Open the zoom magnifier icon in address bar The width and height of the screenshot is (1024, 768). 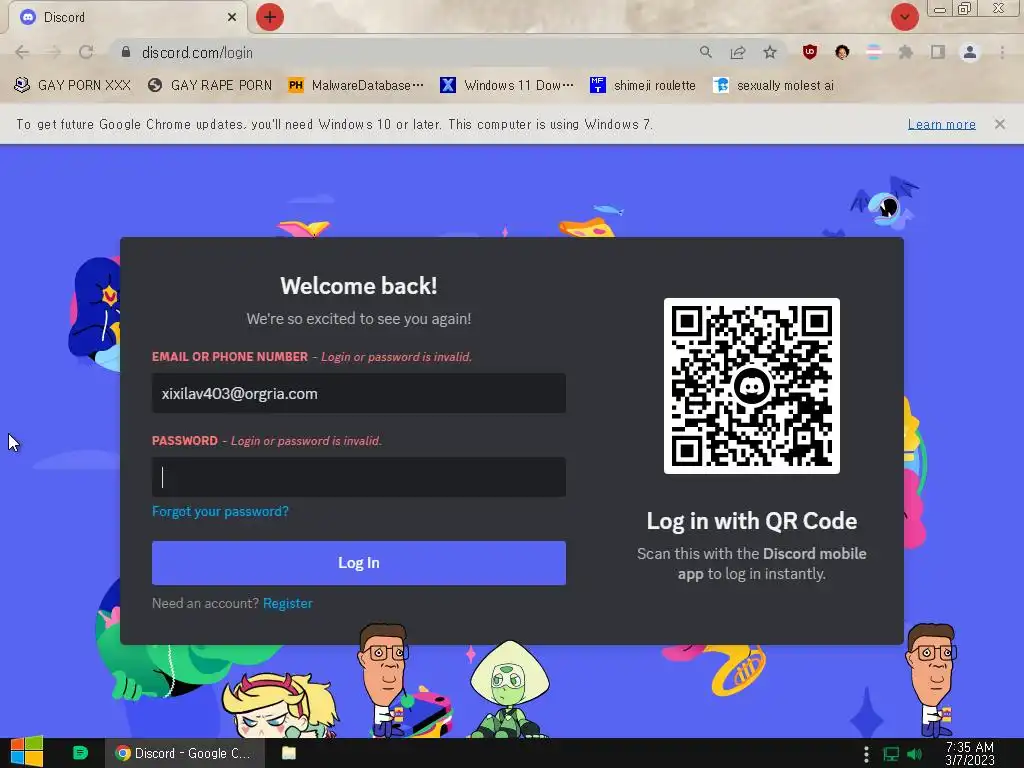click(705, 52)
